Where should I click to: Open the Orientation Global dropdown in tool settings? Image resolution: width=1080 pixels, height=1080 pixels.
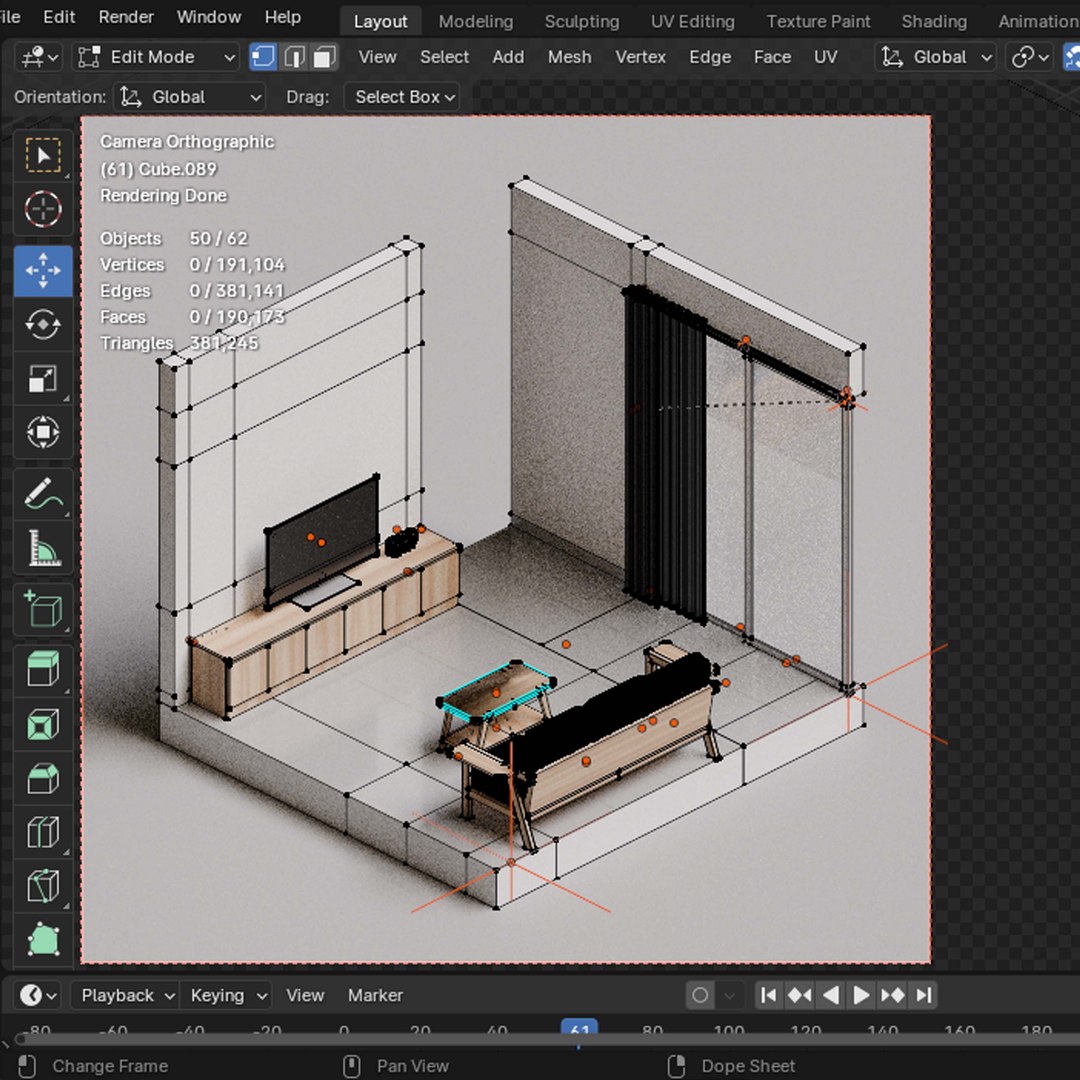[190, 97]
